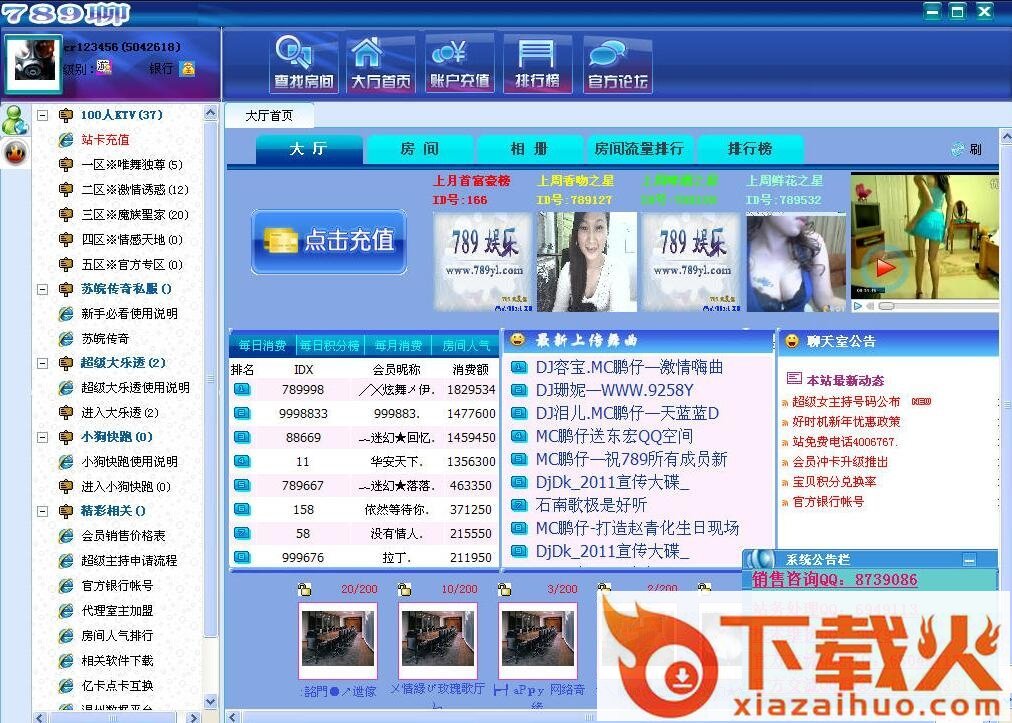Click the 银行 bank icon

click(x=188, y=68)
